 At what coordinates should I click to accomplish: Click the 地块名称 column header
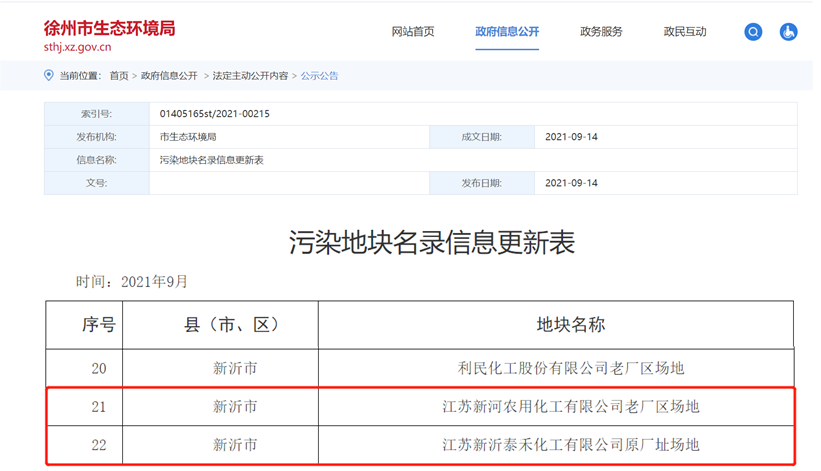coord(556,324)
